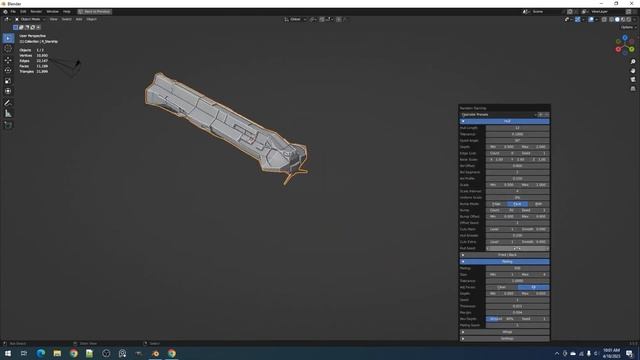
Task: Activate the Transform tool
Action: click(8, 91)
